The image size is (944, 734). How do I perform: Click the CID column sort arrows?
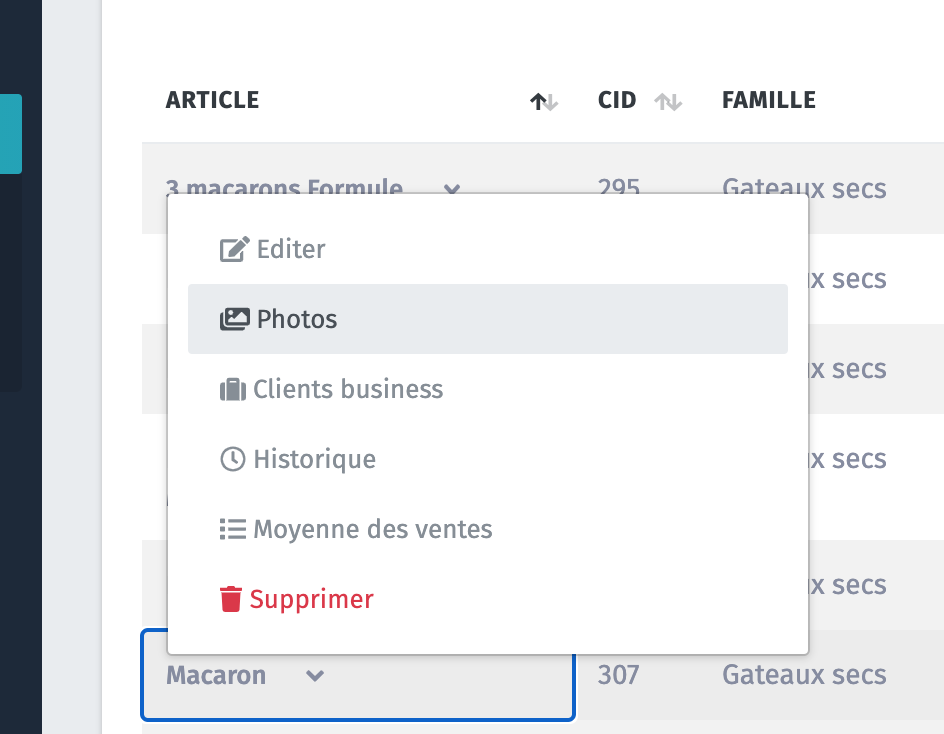click(x=667, y=101)
